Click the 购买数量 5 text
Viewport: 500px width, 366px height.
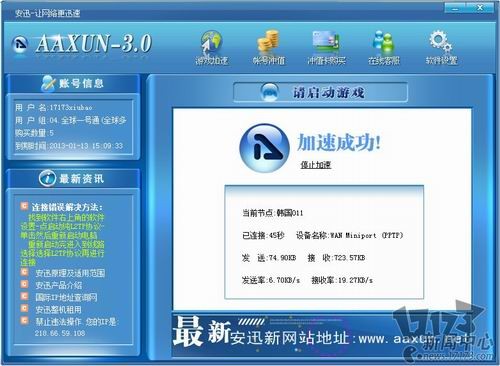coord(34,133)
